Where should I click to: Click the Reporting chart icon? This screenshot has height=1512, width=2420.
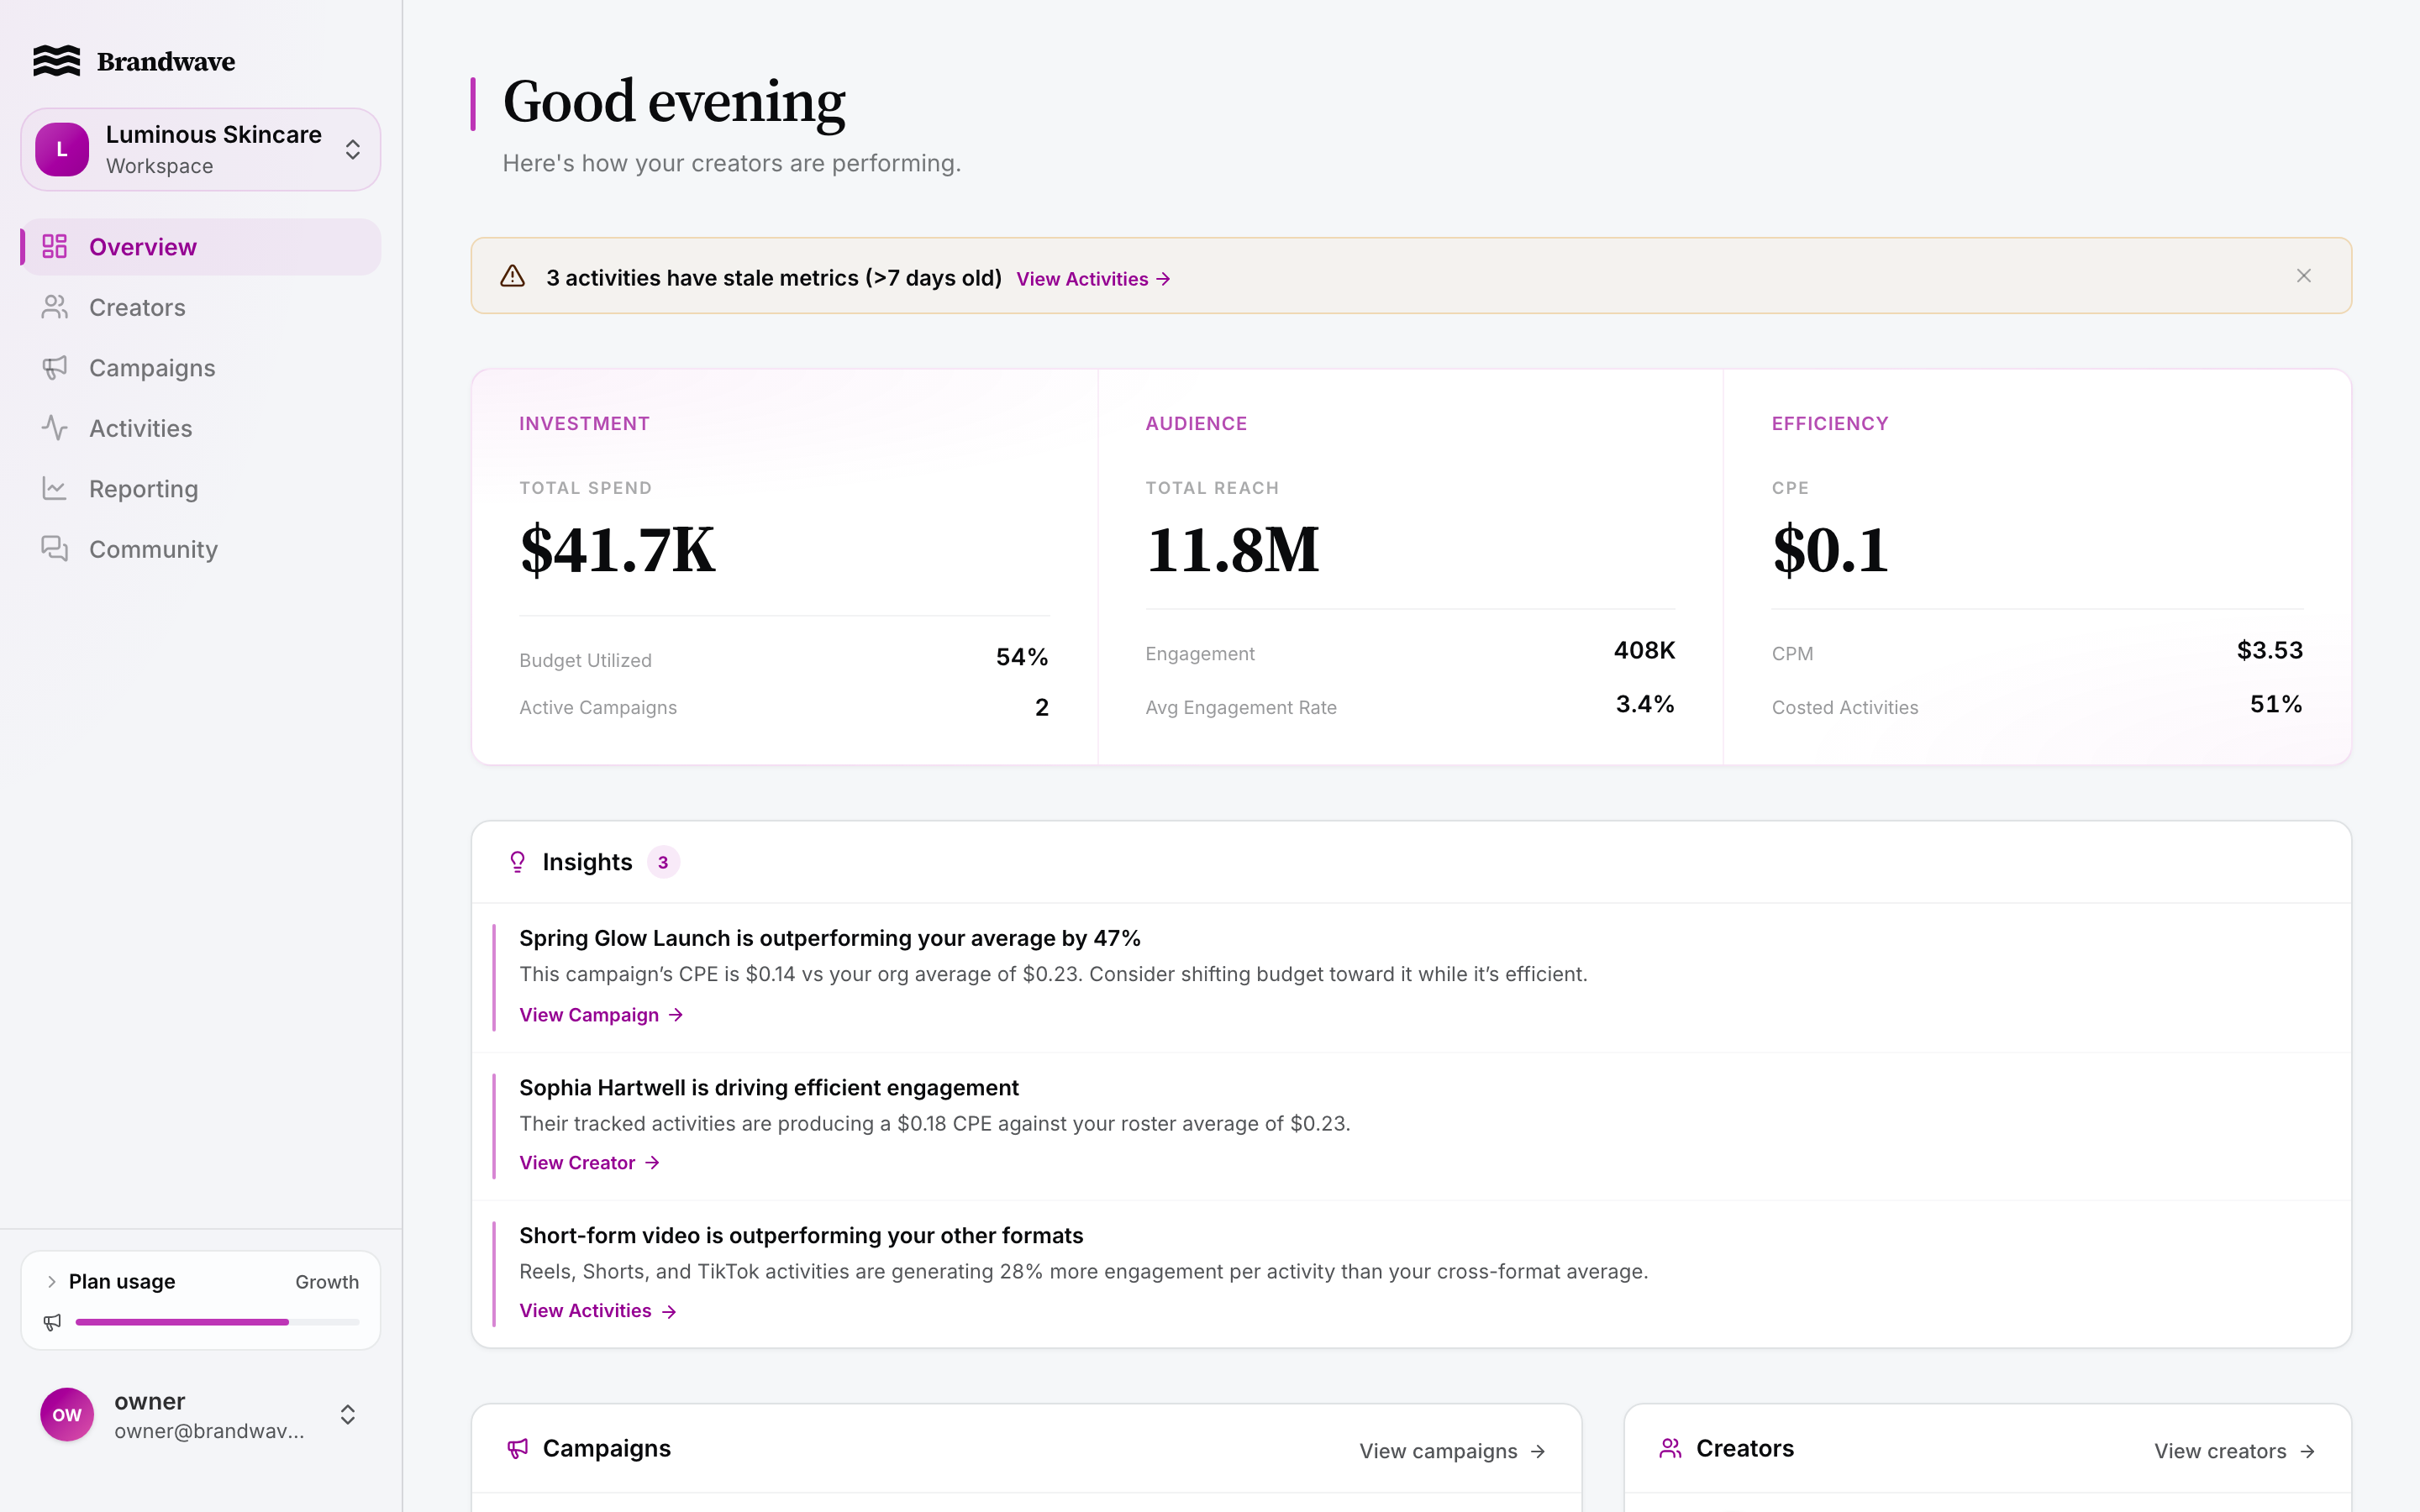tap(55, 489)
